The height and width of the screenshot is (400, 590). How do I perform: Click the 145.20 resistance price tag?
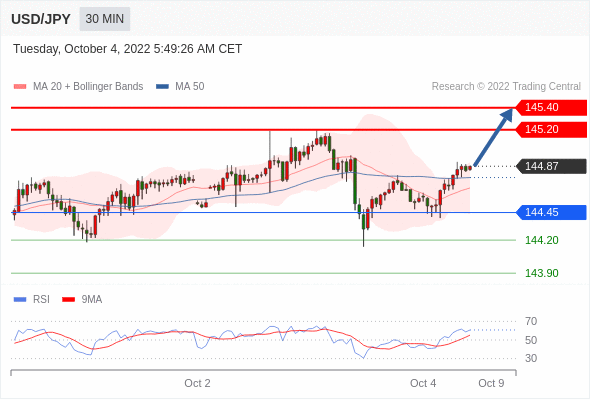pyautogui.click(x=551, y=129)
